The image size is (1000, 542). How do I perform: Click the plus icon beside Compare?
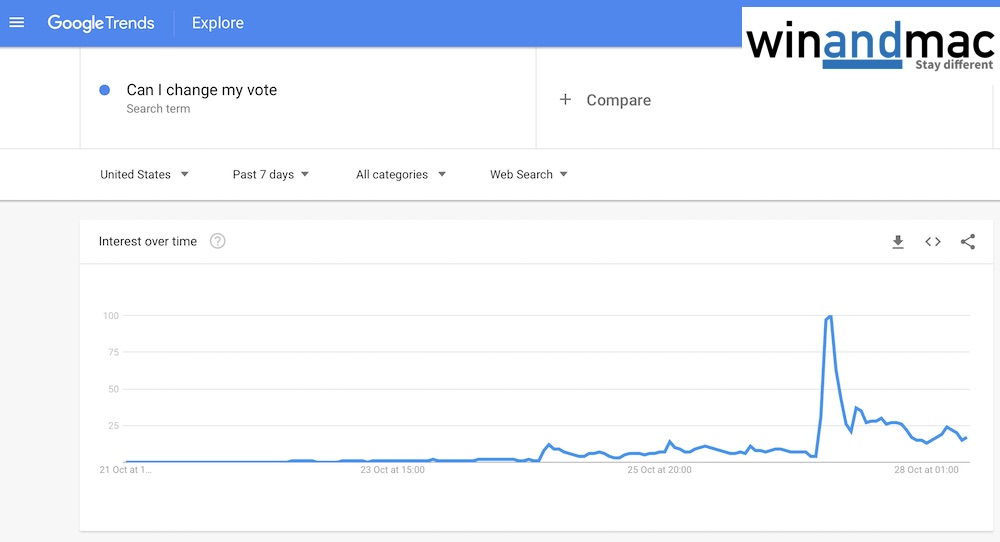pos(565,100)
